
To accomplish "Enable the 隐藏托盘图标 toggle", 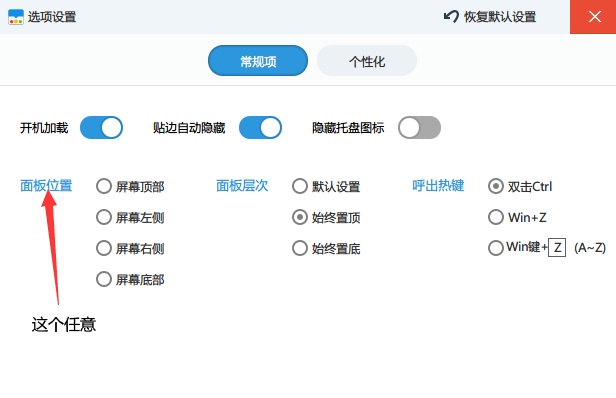I will 419,128.
